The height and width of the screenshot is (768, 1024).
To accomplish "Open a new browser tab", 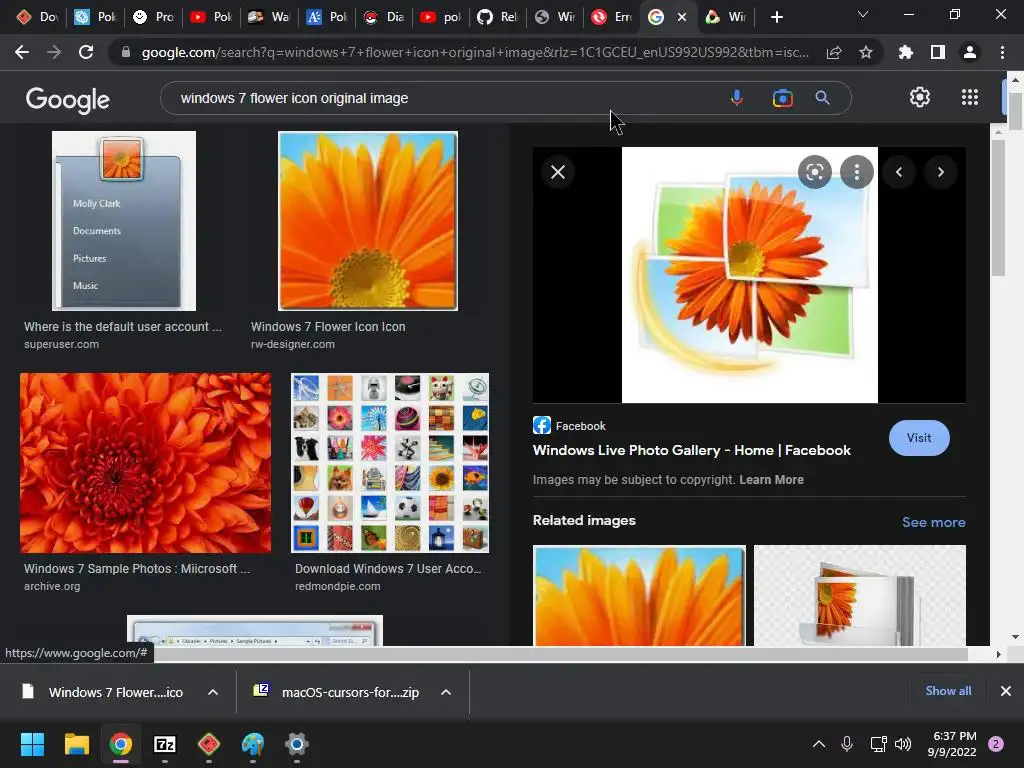I will tap(776, 17).
